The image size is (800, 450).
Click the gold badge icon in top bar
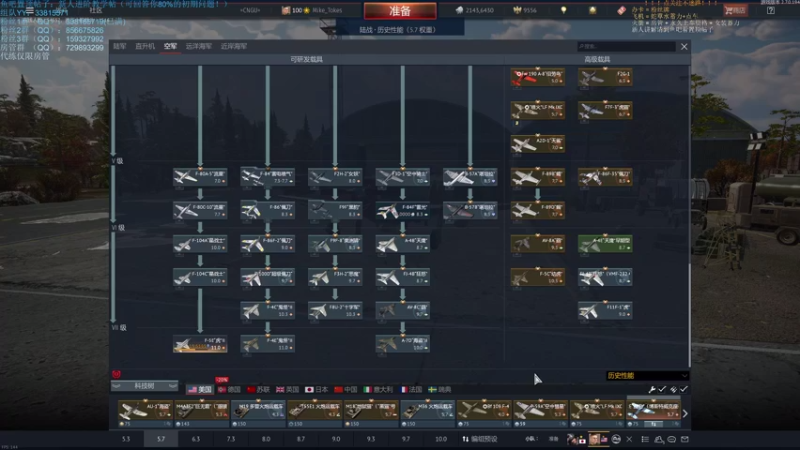click(x=592, y=10)
